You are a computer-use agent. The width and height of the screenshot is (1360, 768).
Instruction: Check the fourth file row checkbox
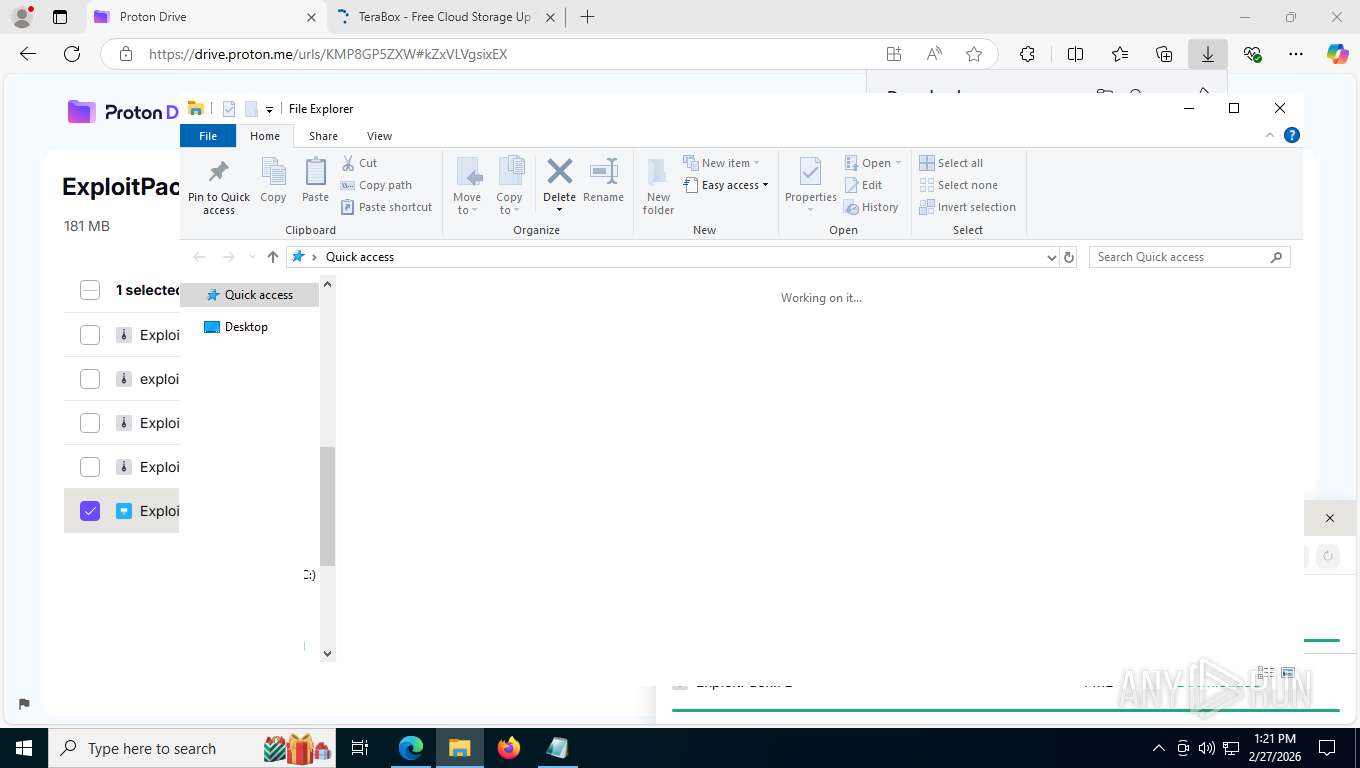click(90, 467)
